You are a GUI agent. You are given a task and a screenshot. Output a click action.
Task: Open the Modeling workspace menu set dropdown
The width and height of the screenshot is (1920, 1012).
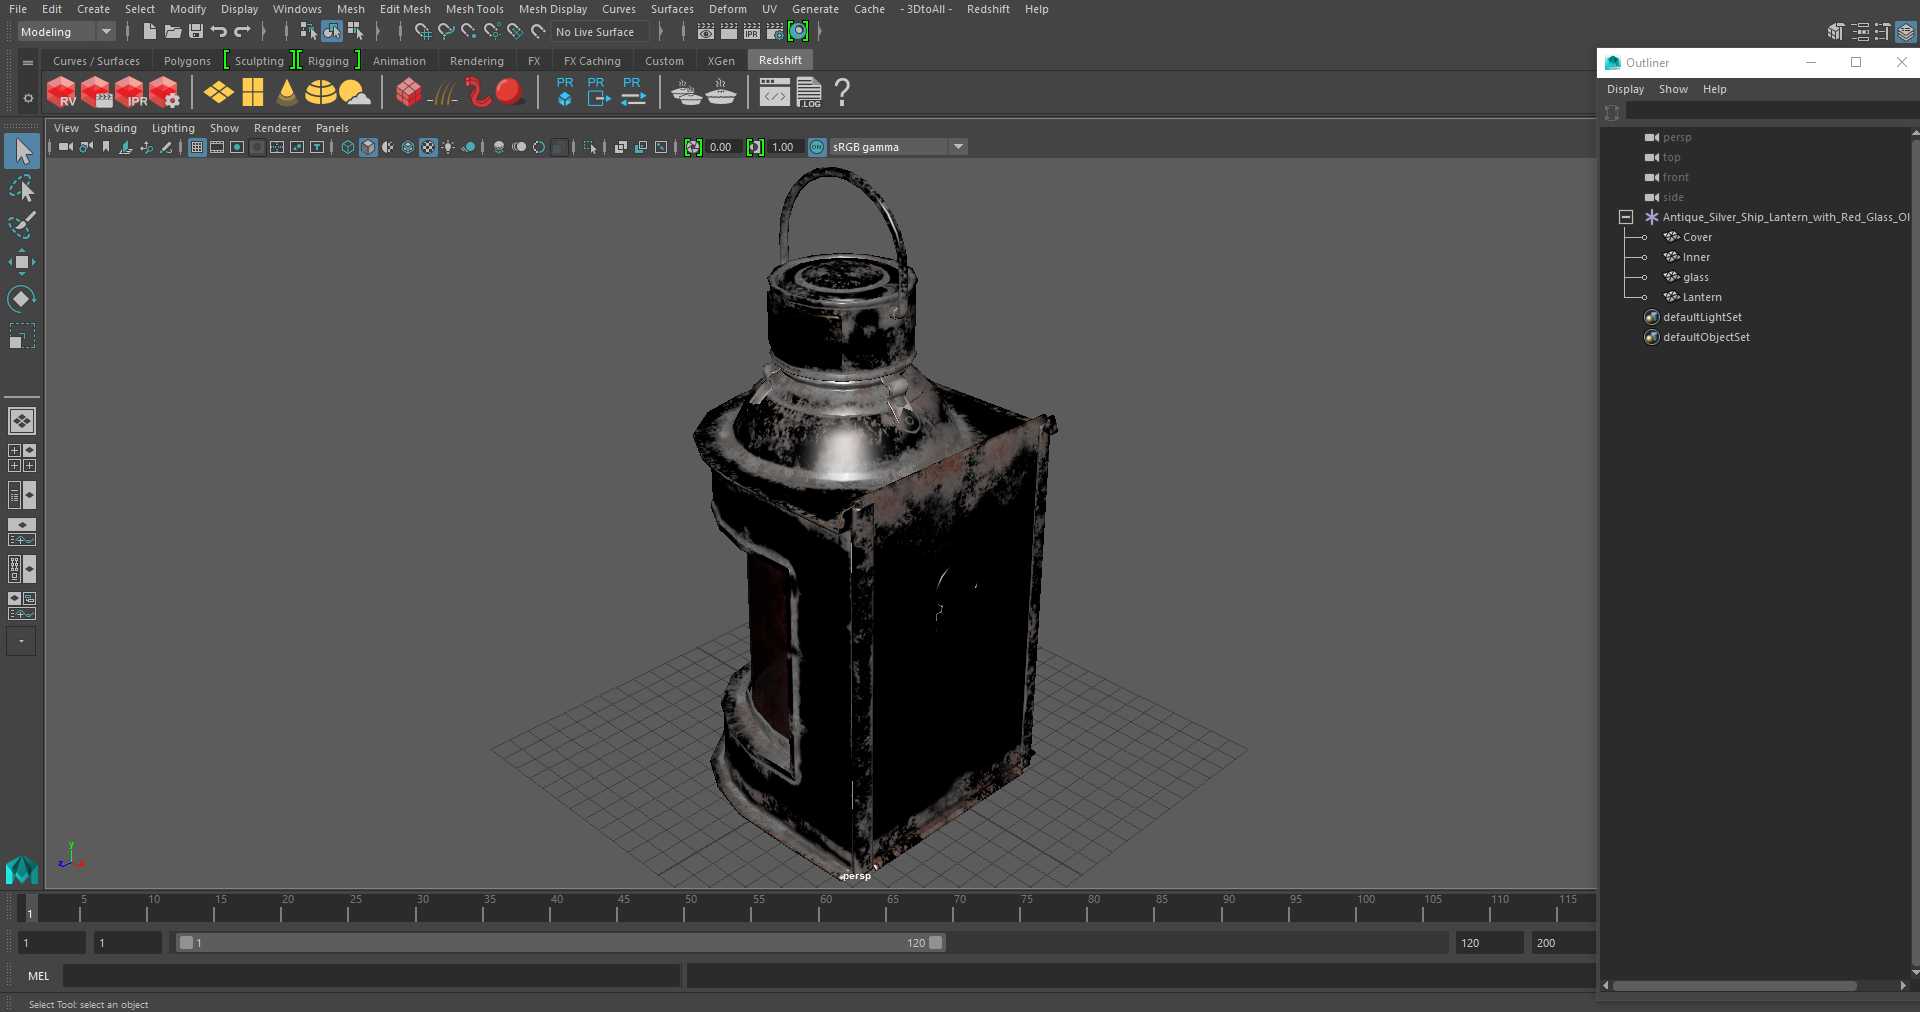pyautogui.click(x=67, y=32)
